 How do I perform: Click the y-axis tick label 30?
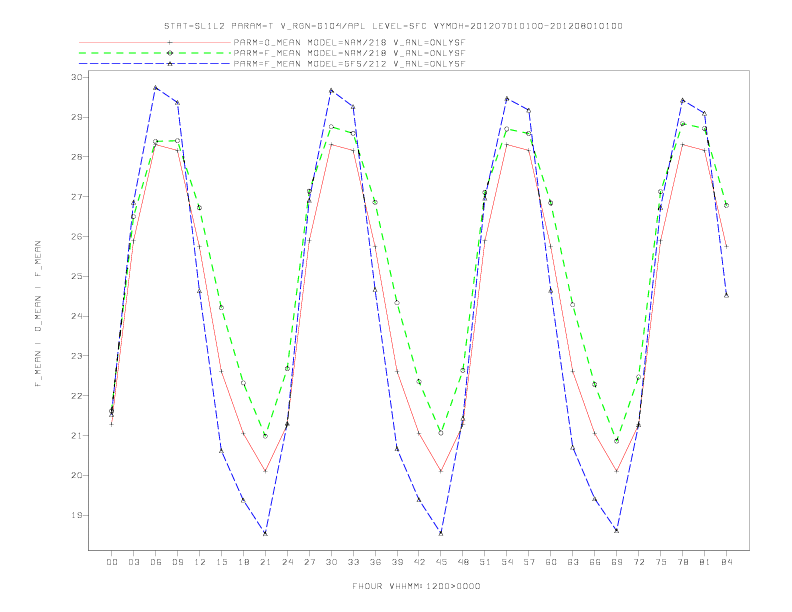(77, 77)
